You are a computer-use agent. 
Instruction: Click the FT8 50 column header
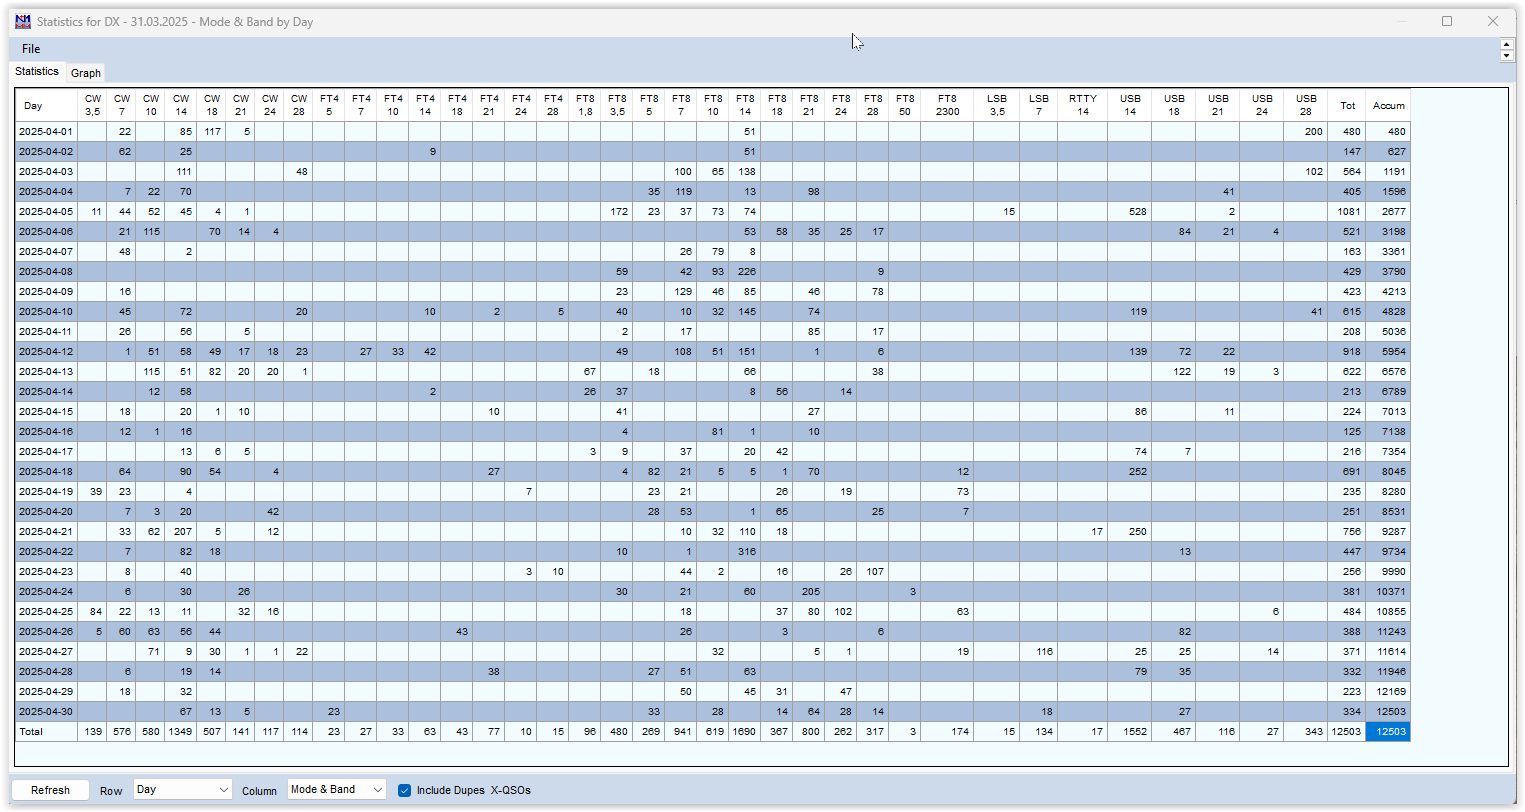(x=905, y=105)
